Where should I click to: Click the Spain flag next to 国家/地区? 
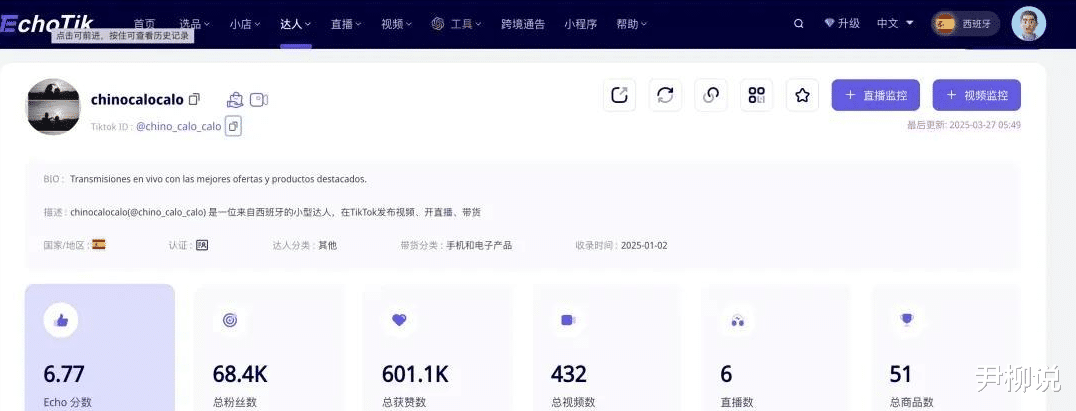99,244
